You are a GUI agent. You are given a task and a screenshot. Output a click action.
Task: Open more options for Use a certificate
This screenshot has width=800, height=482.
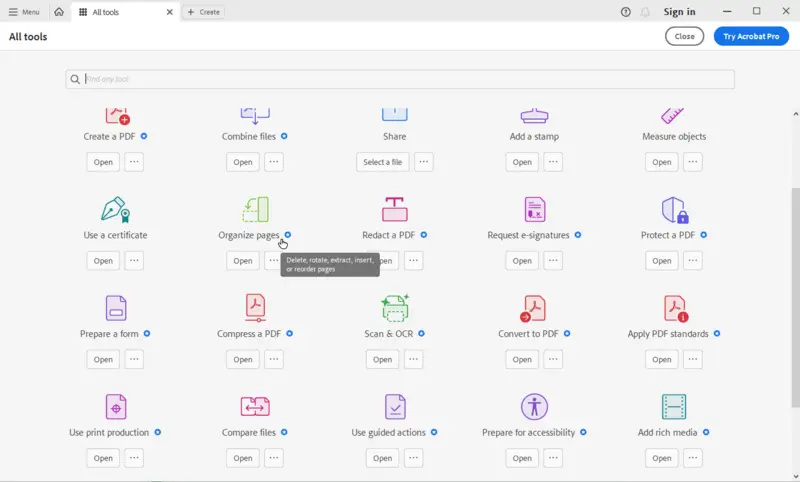[134, 260]
